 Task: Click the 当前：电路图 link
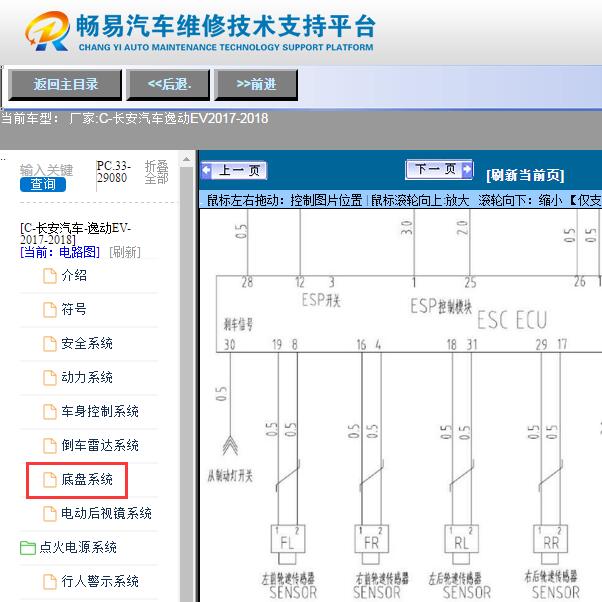point(60,252)
